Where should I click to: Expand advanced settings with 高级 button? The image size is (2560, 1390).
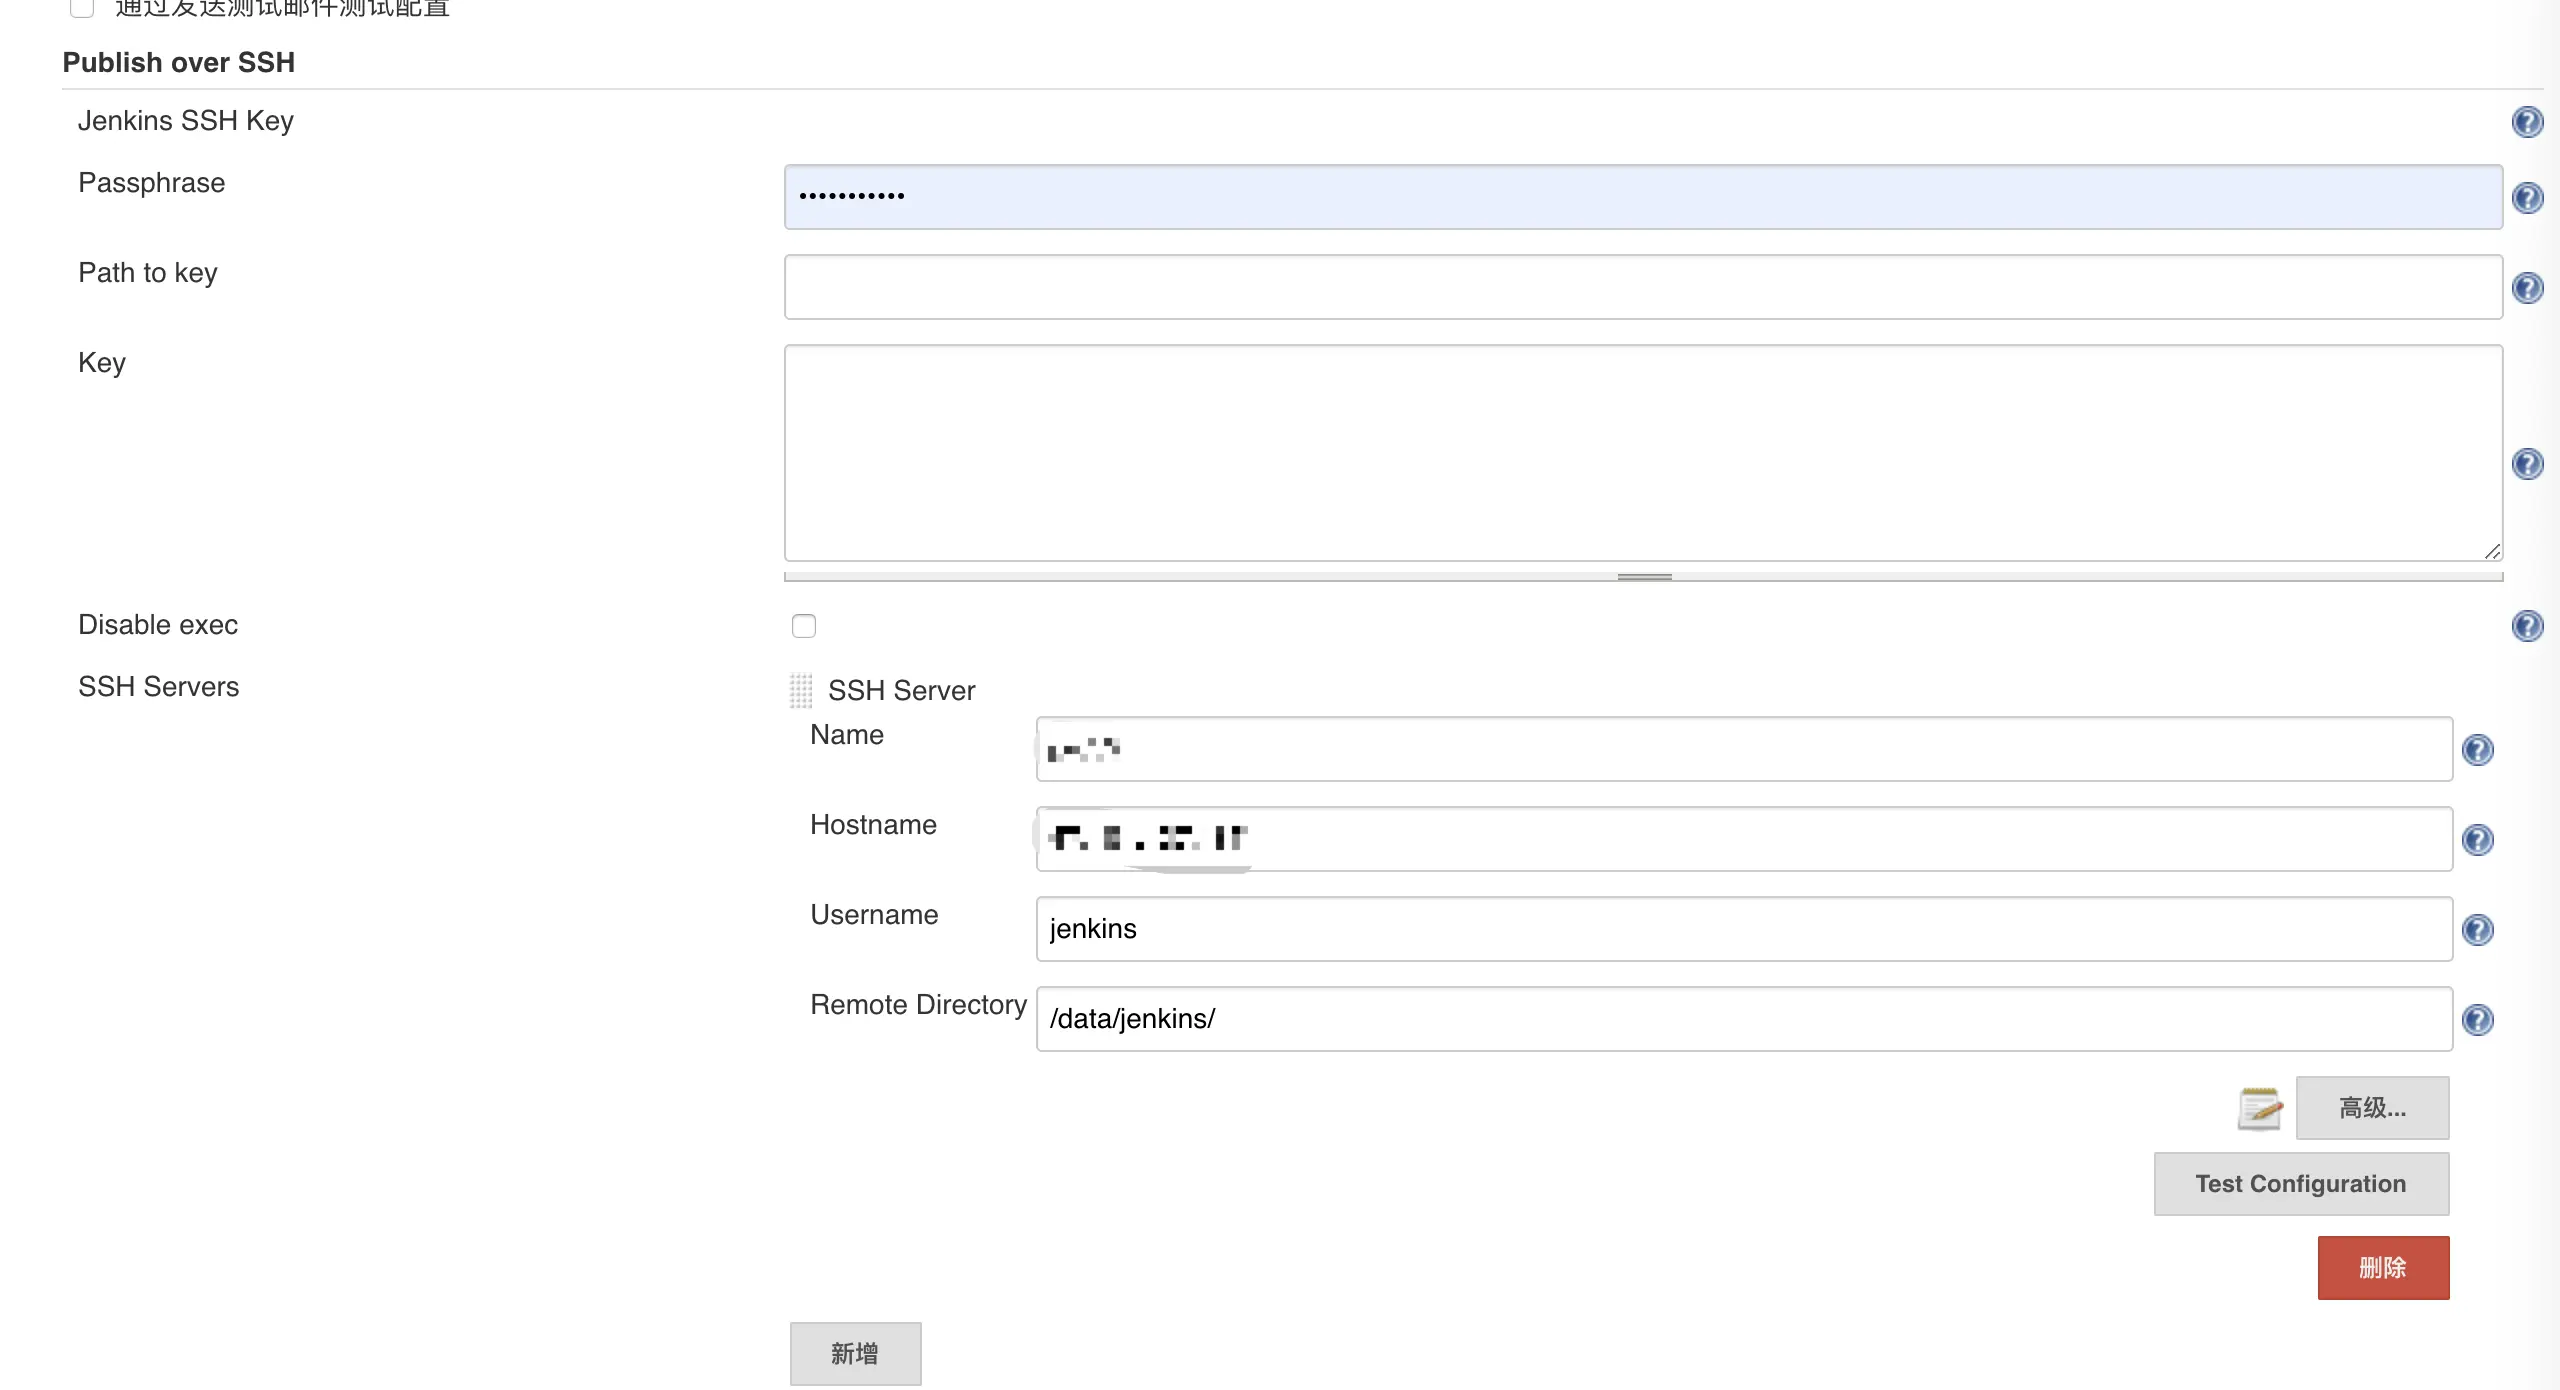pos(2372,1108)
